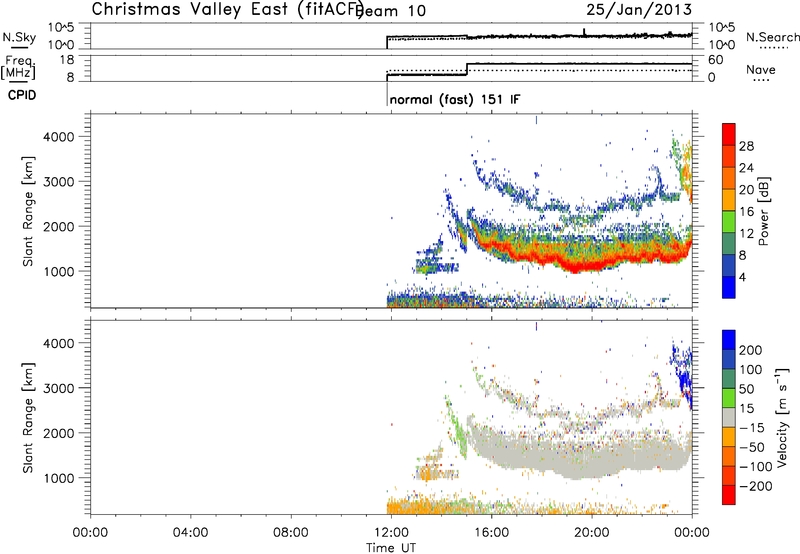Click the '-100' label on Velocity color bar
The image size is (800, 554).
(756, 467)
